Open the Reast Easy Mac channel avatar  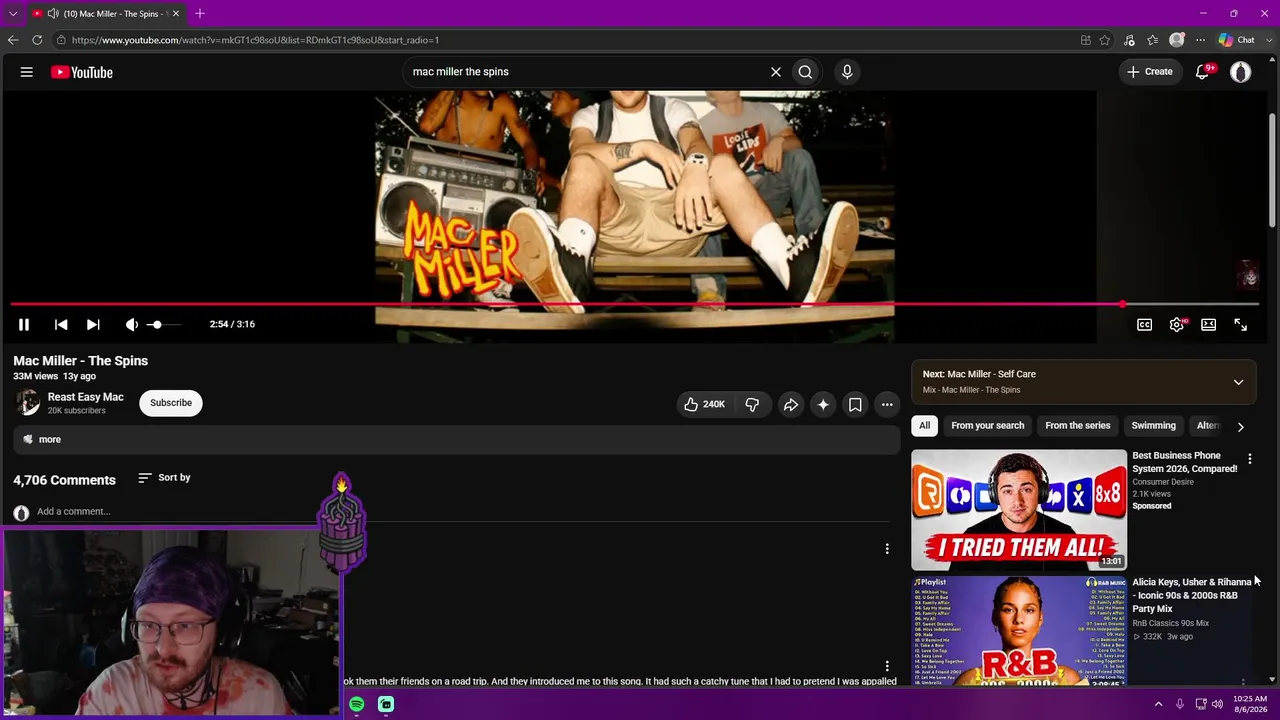(x=28, y=402)
